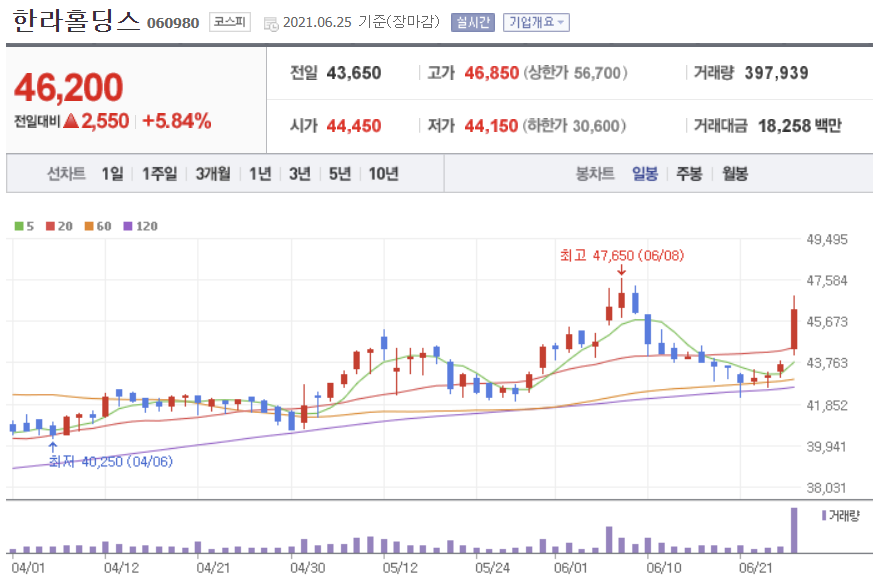Viewport: 873px width, 581px height.
Task: Select the 1주일 line chart tab
Action: pos(159,174)
